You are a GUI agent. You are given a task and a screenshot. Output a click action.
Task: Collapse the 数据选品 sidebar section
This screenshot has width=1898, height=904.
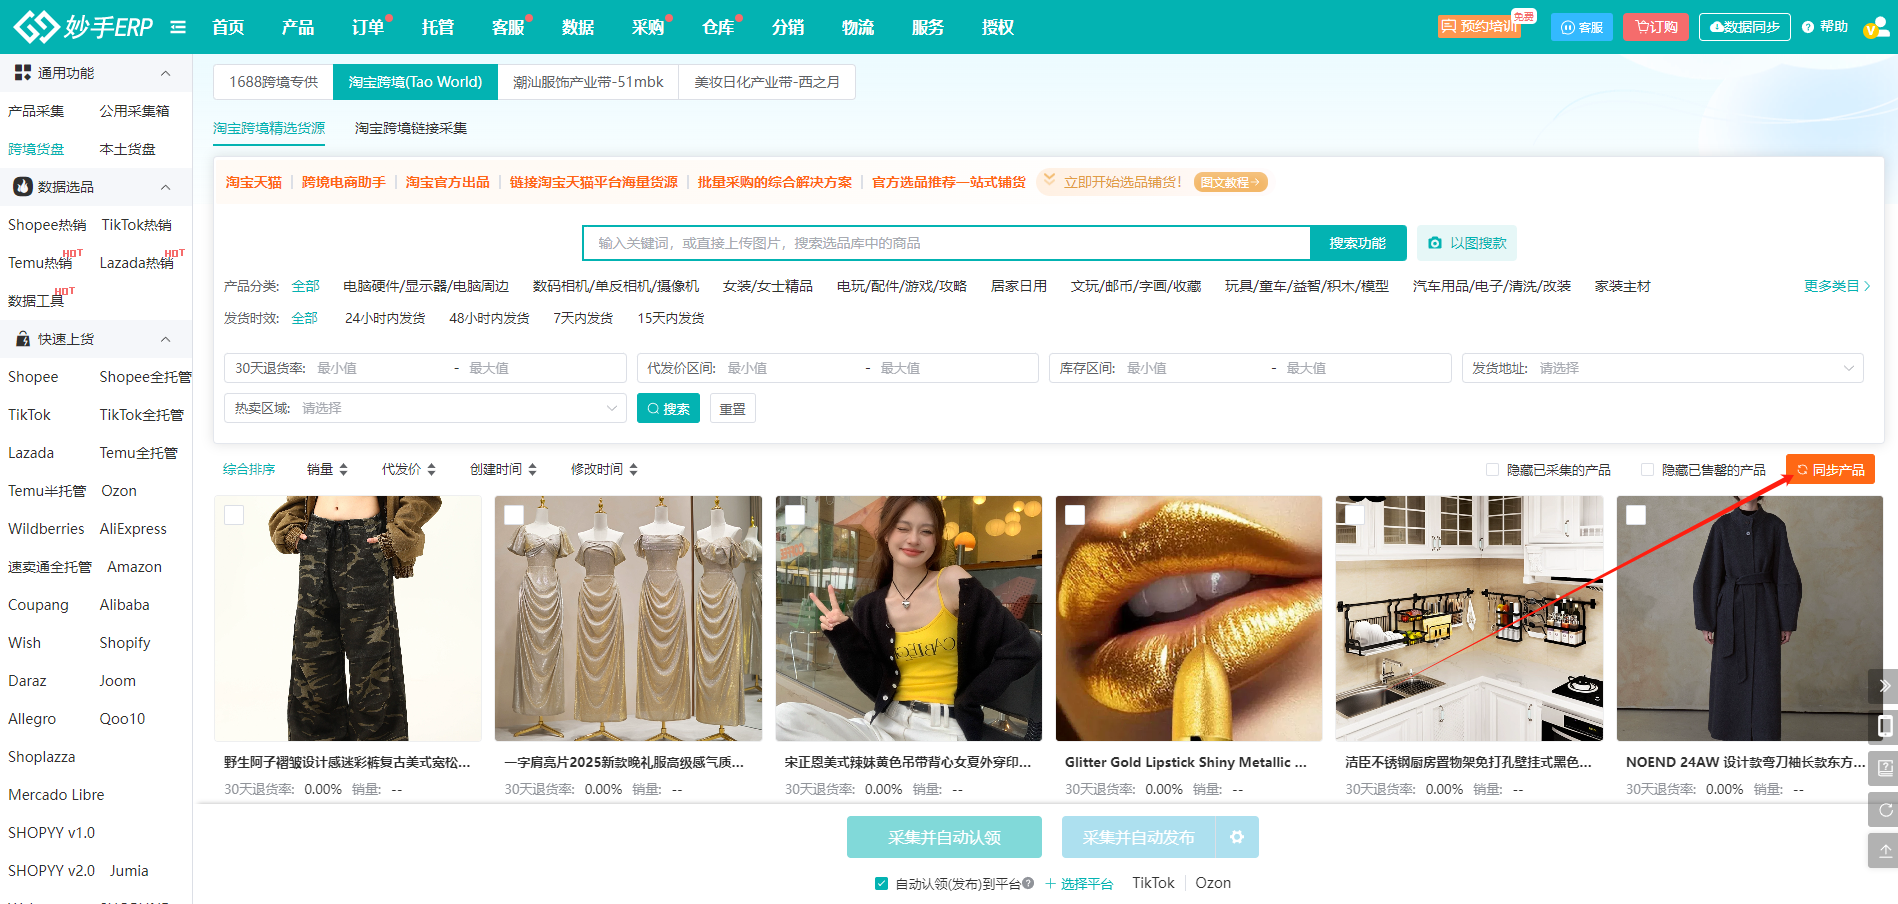pos(165,187)
